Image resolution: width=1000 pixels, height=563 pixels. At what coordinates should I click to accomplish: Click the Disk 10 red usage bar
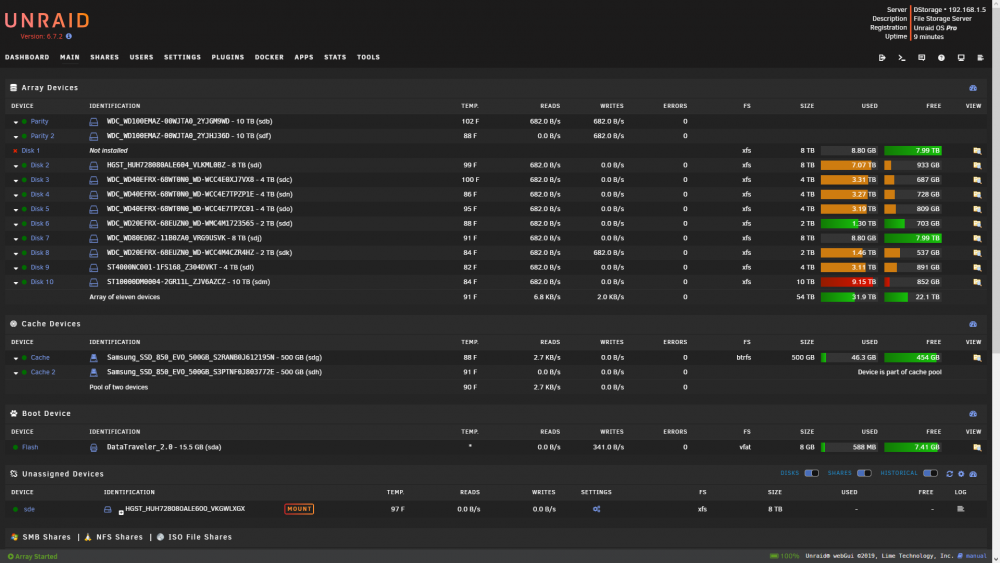point(849,282)
